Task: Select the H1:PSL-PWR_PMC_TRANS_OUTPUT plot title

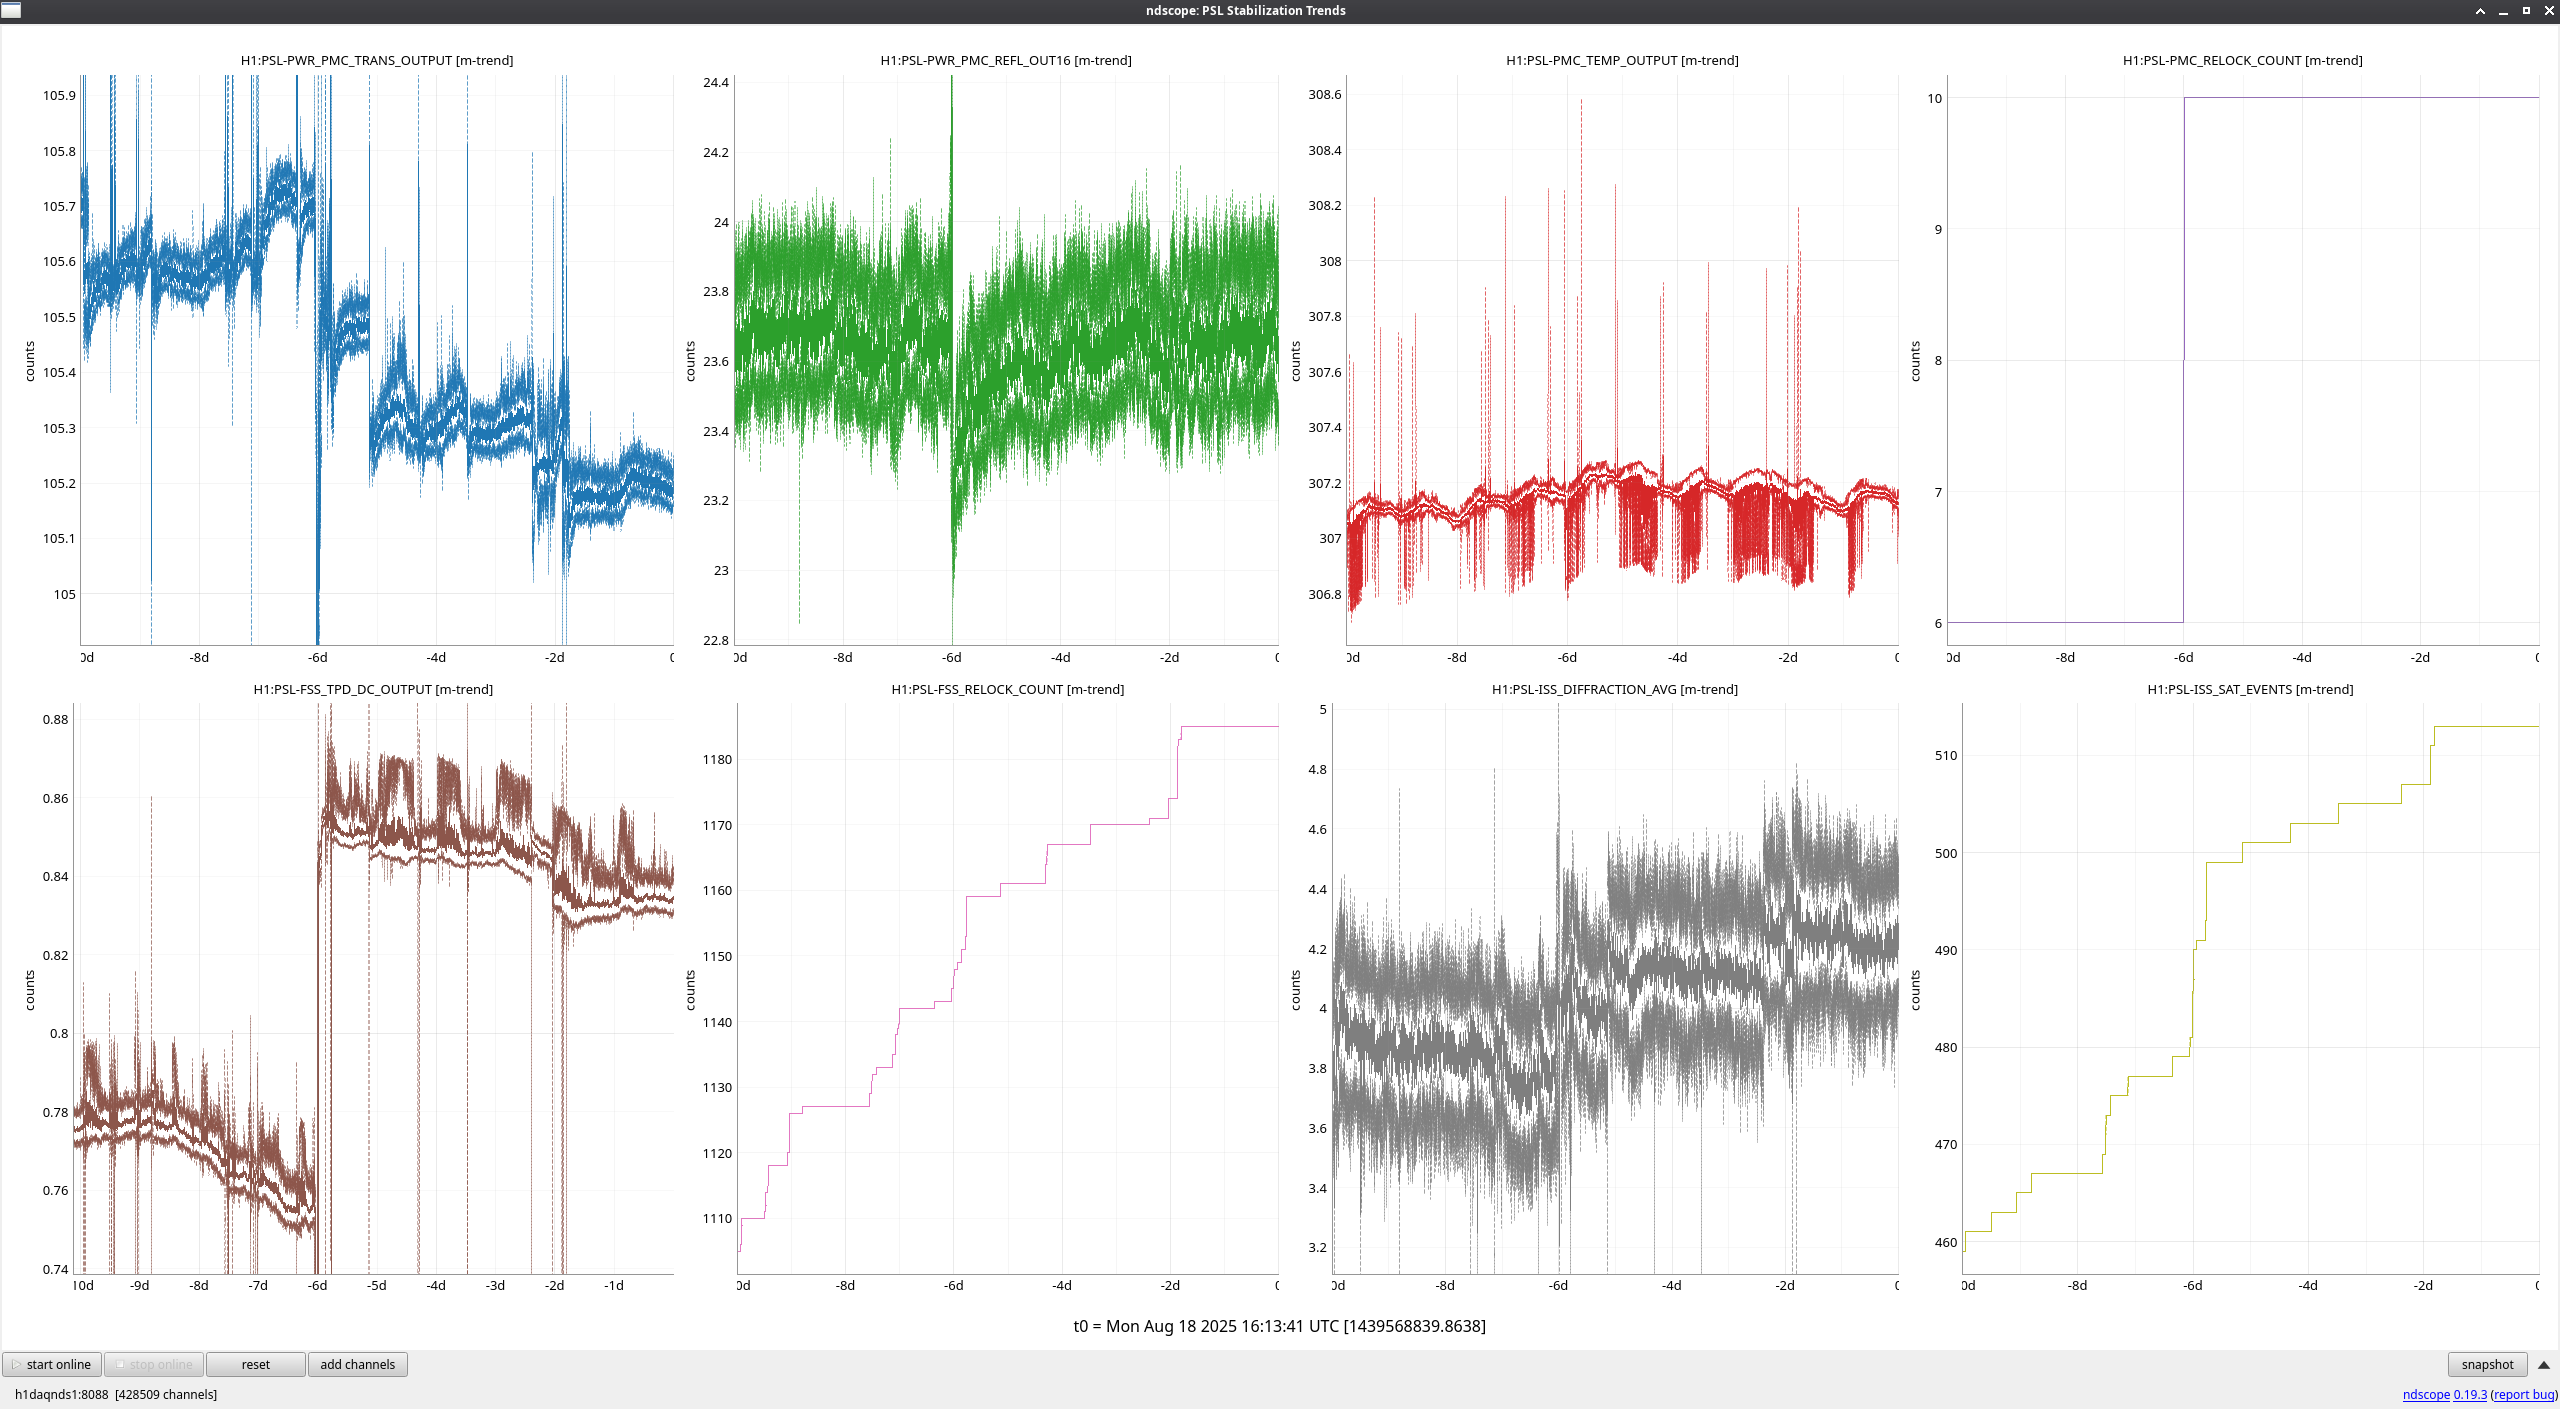Action: [377, 60]
